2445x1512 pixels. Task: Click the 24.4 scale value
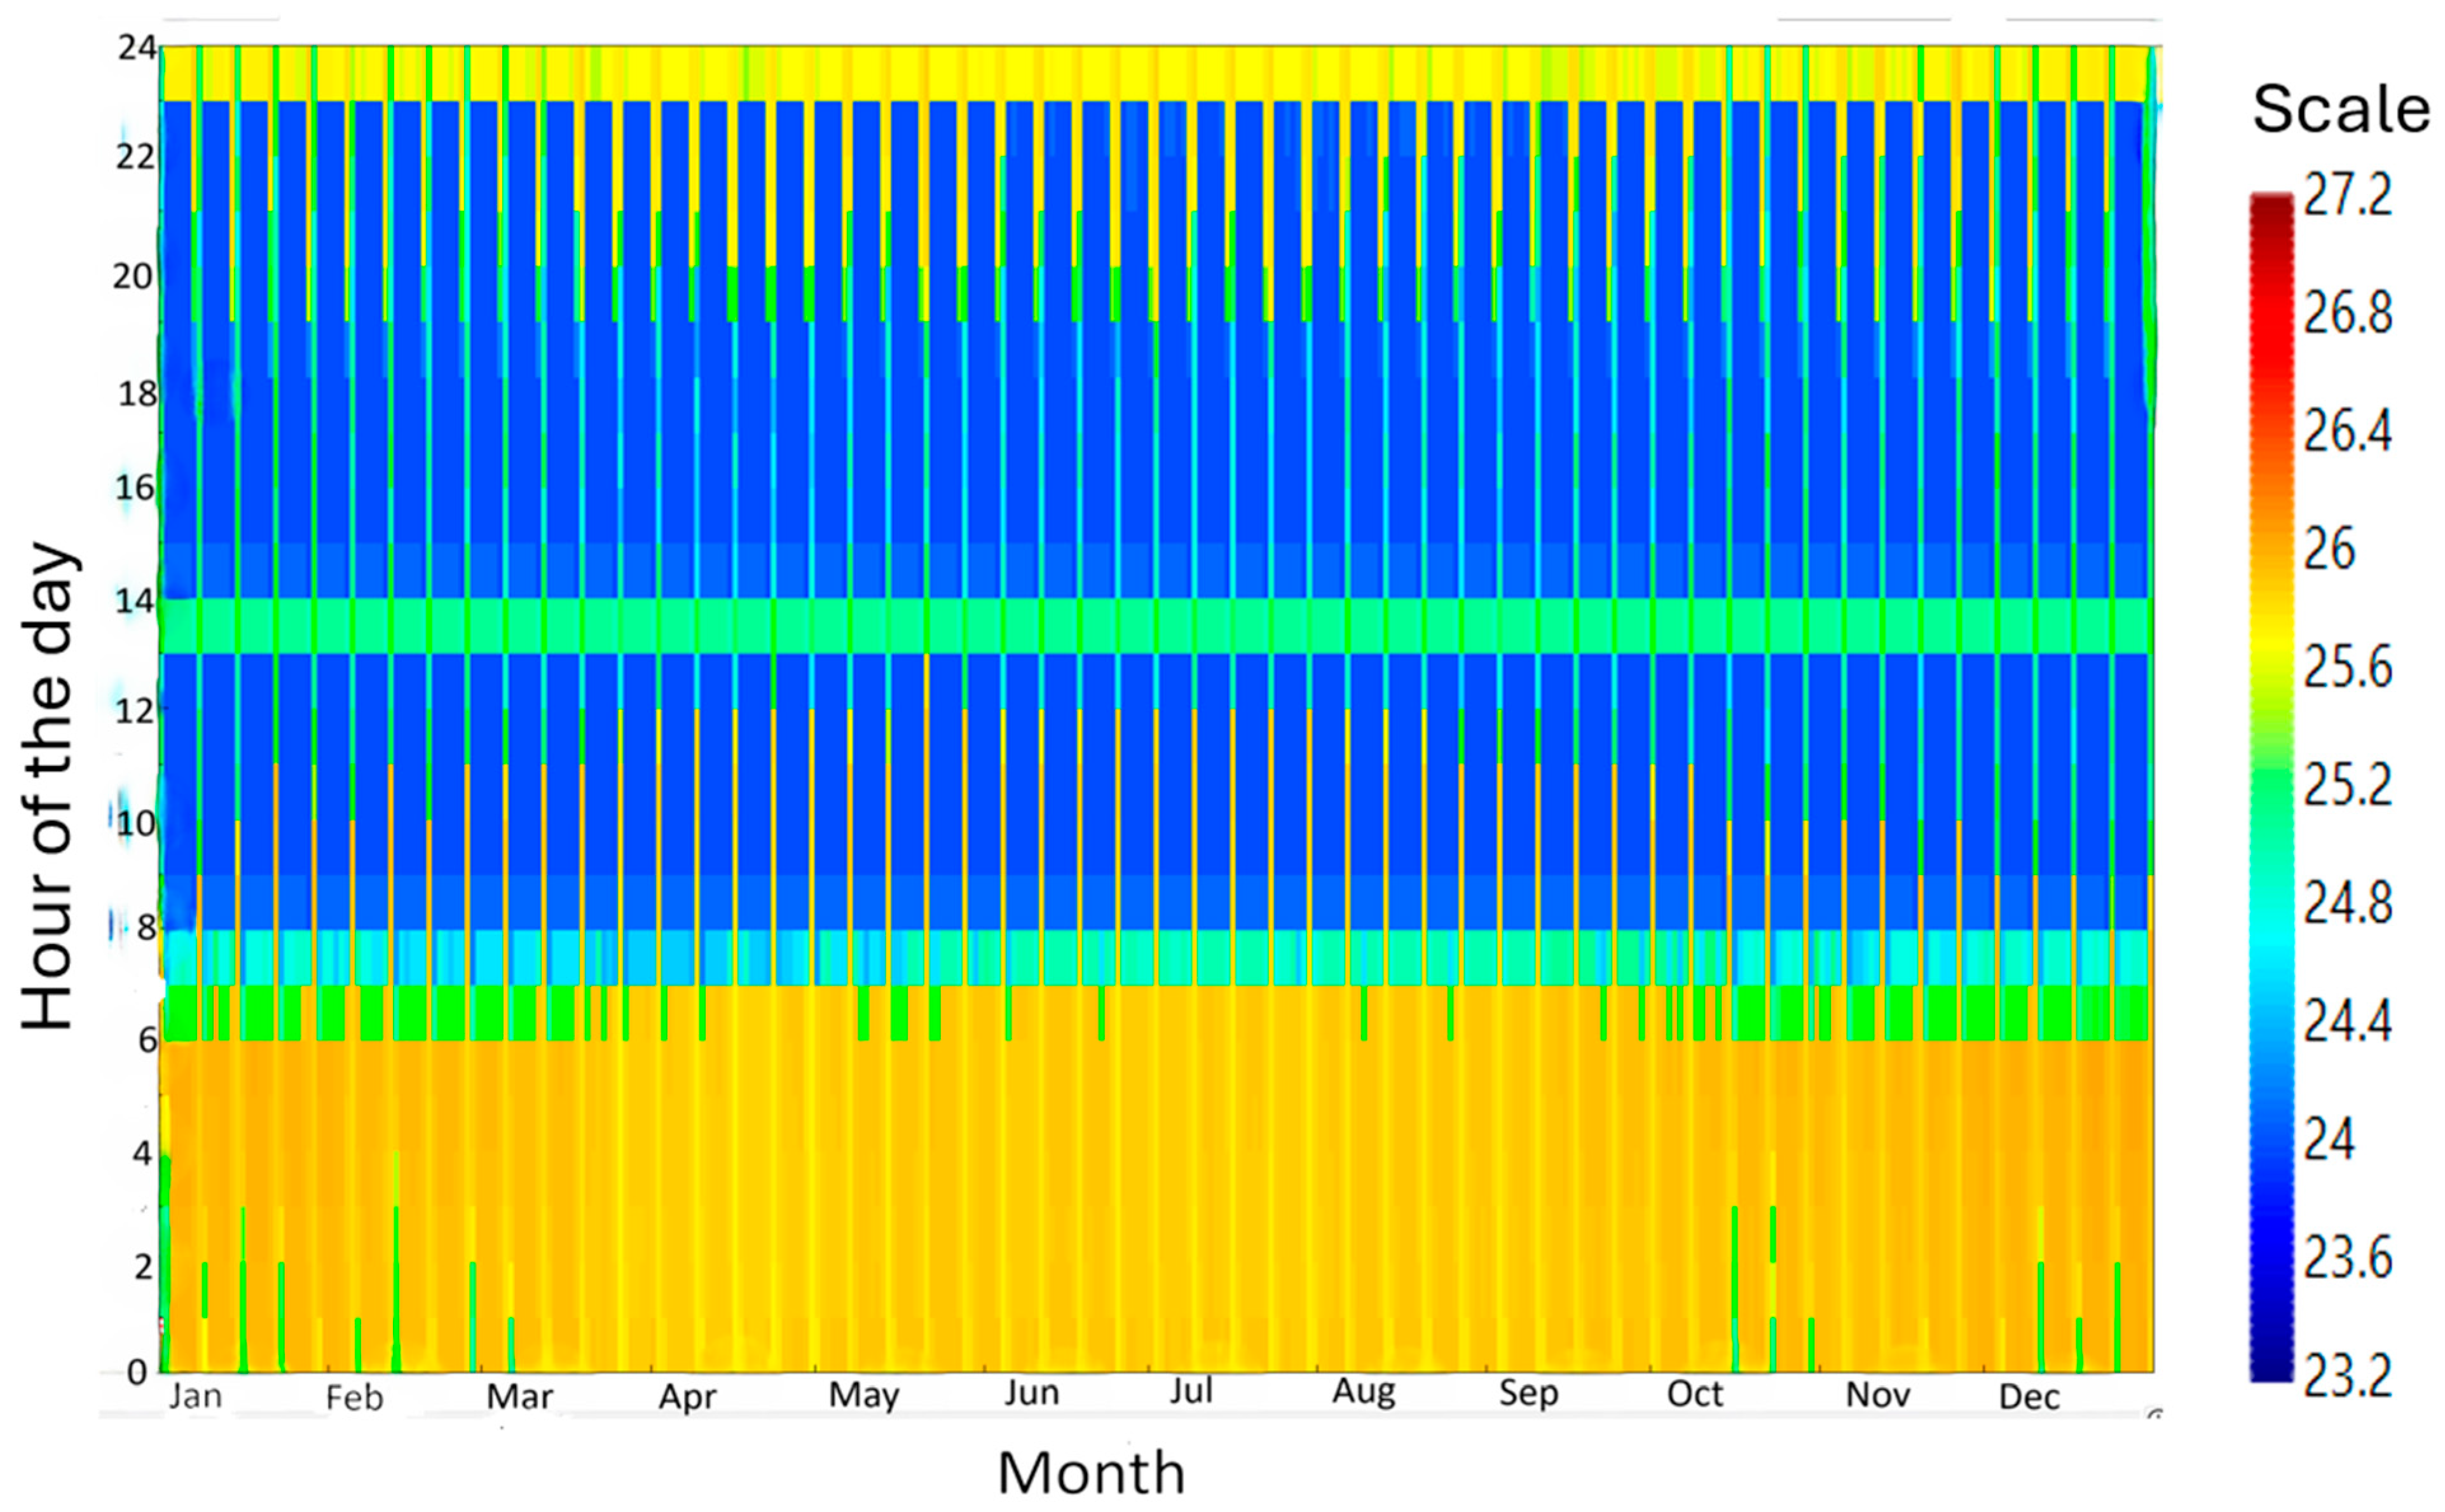click(x=2348, y=1021)
